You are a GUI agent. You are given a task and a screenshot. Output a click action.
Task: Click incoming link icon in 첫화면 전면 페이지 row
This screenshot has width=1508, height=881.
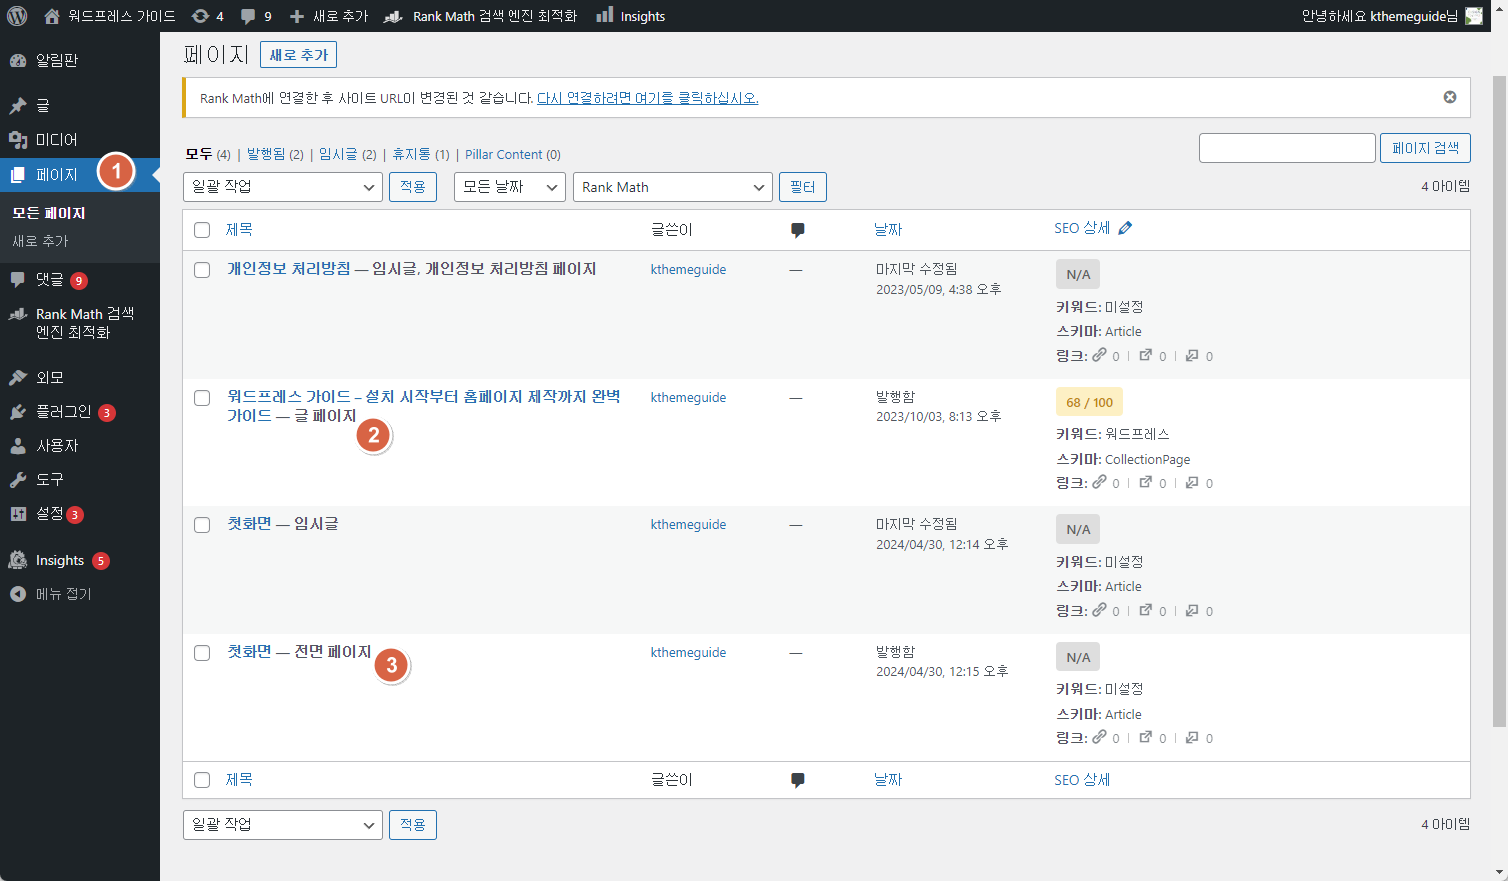click(x=1192, y=737)
